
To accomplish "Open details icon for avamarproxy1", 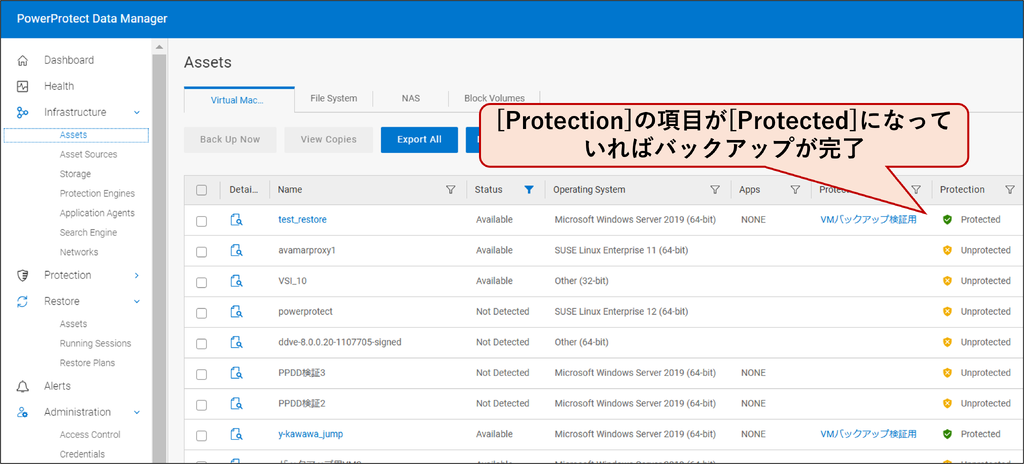I will 236,250.
